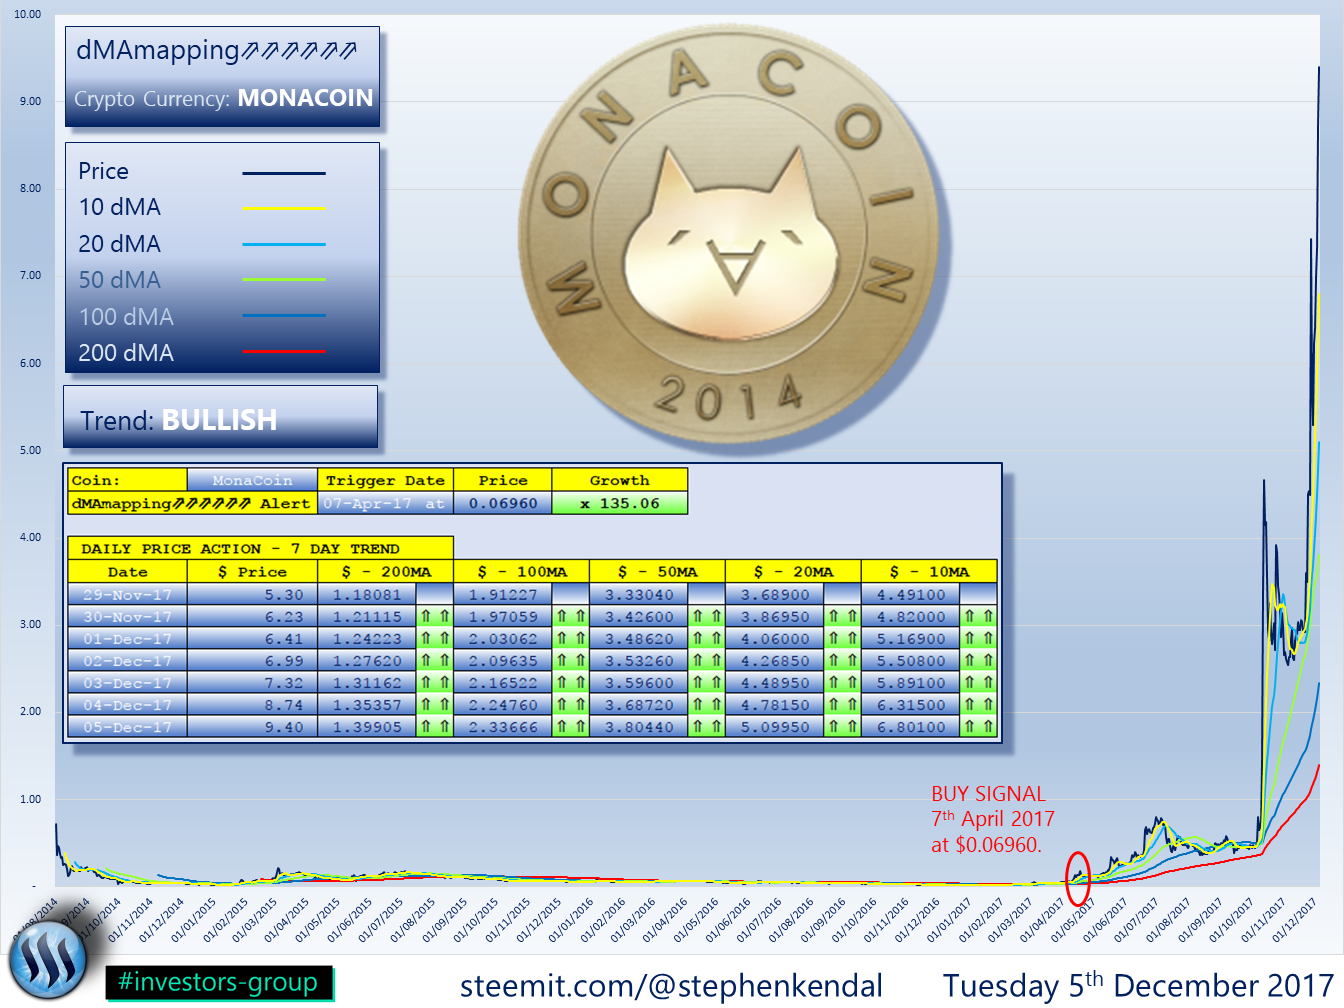The image size is (1344, 1008).
Task: Click the dMAmapping title text
Action: pyautogui.click(x=216, y=50)
